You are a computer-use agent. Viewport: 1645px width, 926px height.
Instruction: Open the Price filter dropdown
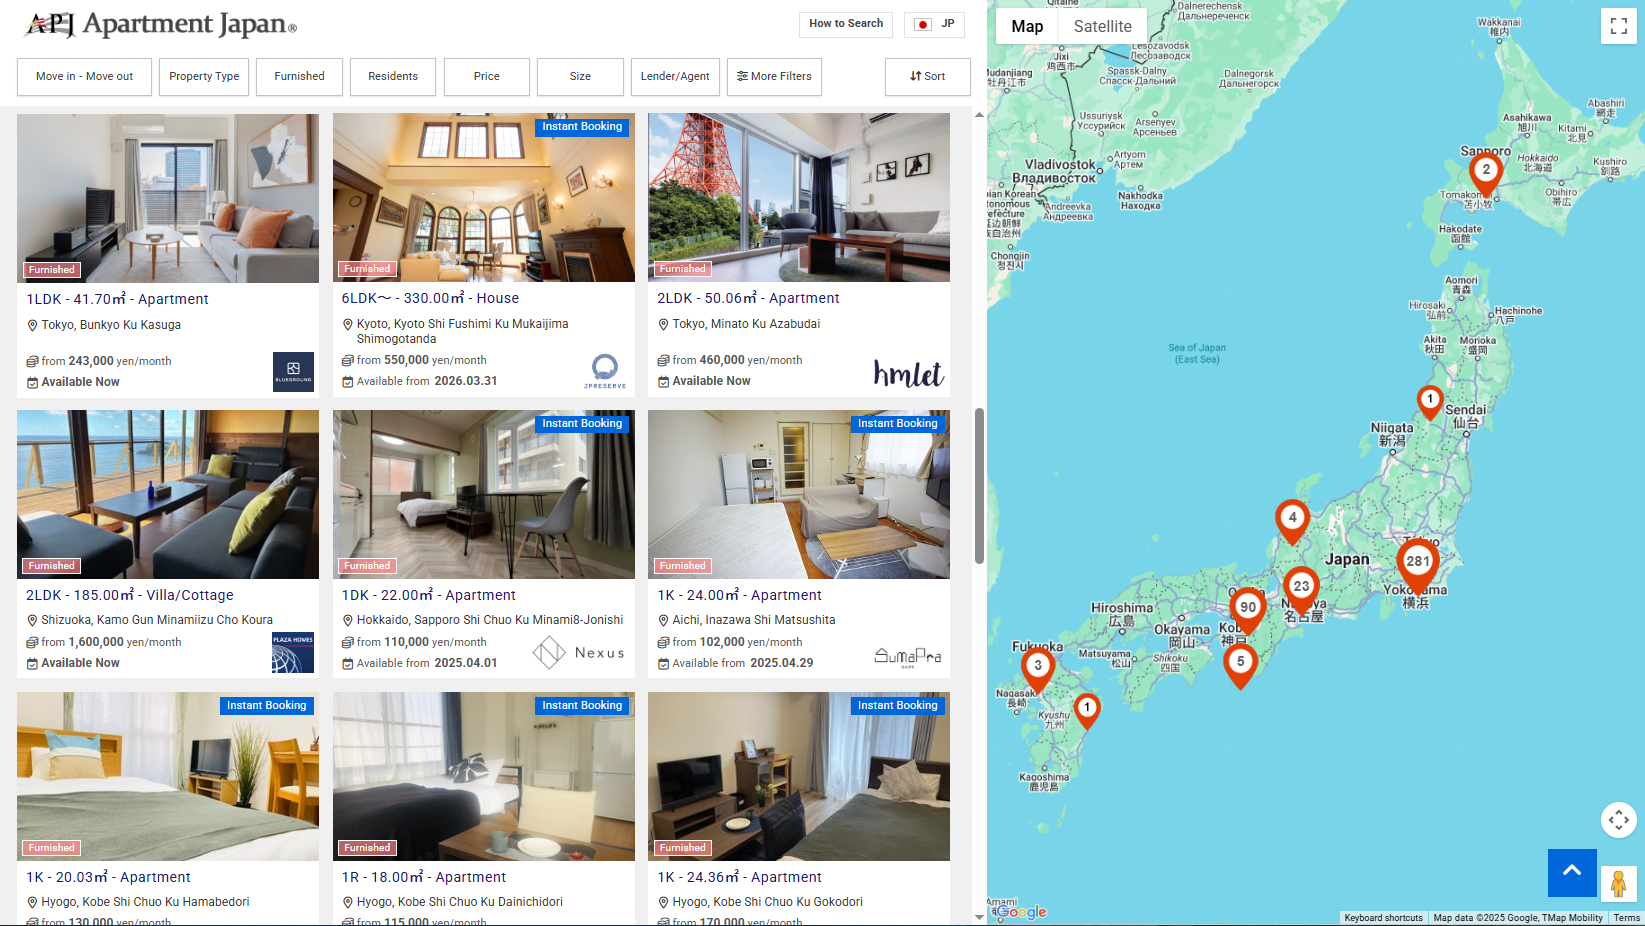487,77
